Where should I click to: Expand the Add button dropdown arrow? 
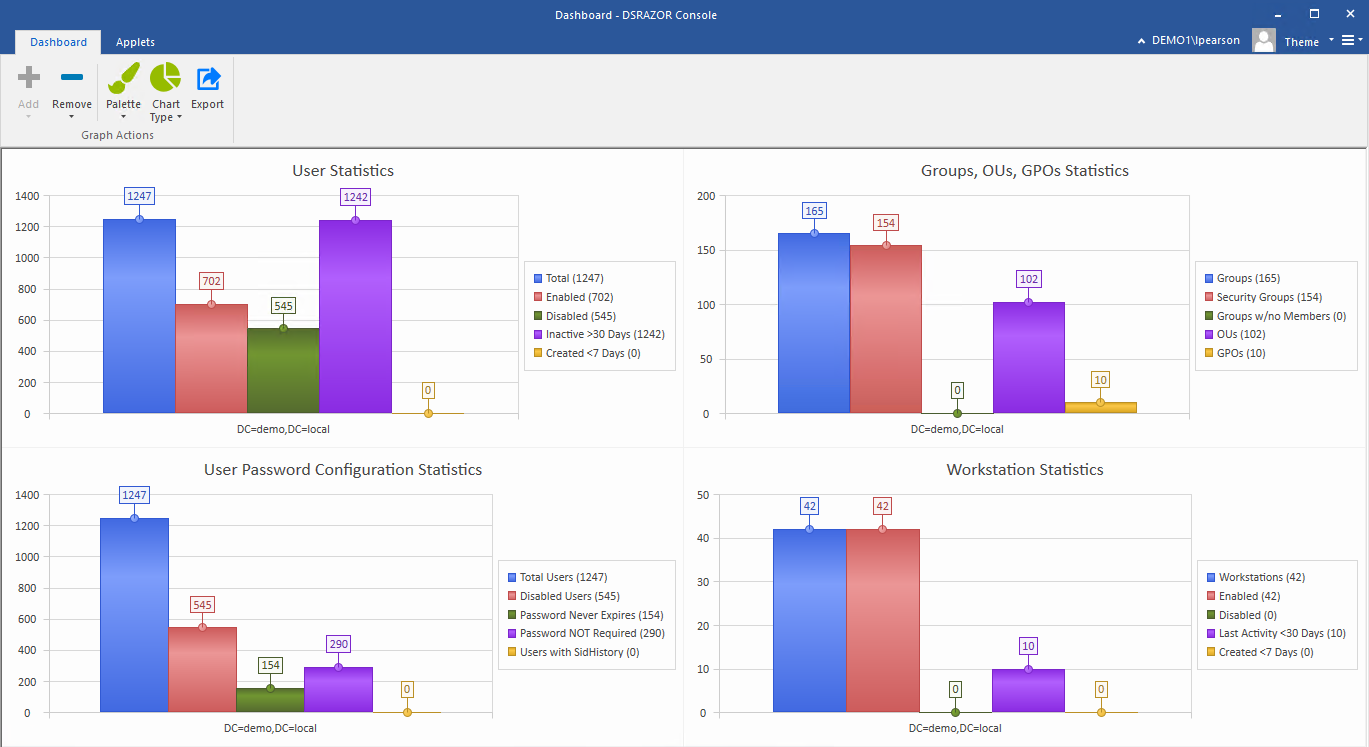coord(27,118)
